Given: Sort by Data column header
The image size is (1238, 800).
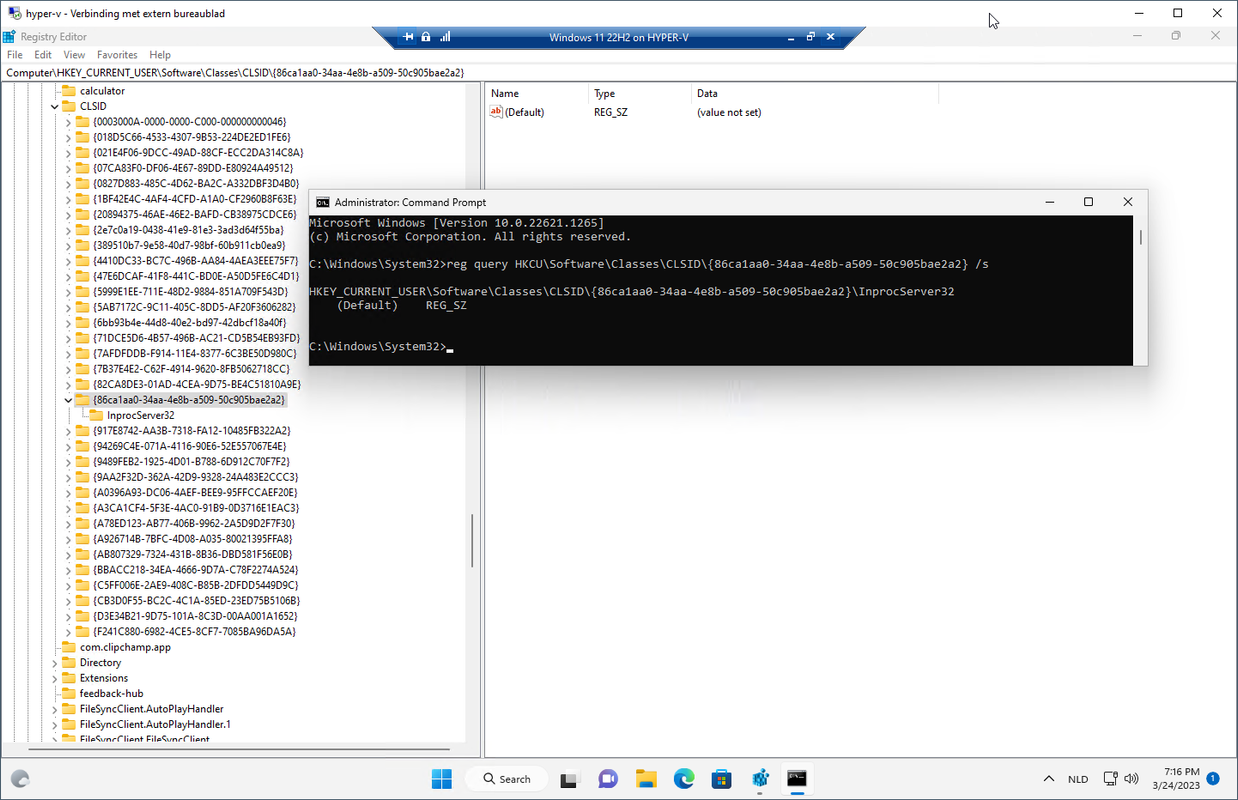Looking at the screenshot, I should click(815, 93).
